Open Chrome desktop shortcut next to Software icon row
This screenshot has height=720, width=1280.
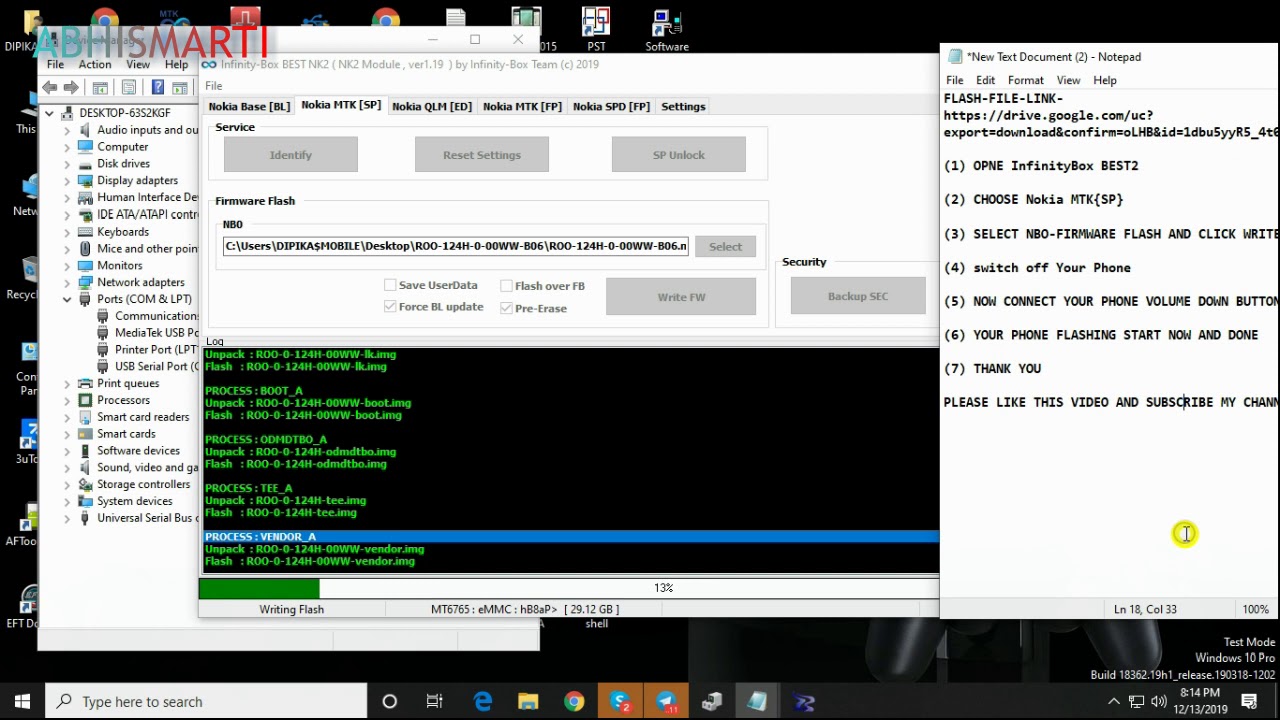click(x=386, y=22)
